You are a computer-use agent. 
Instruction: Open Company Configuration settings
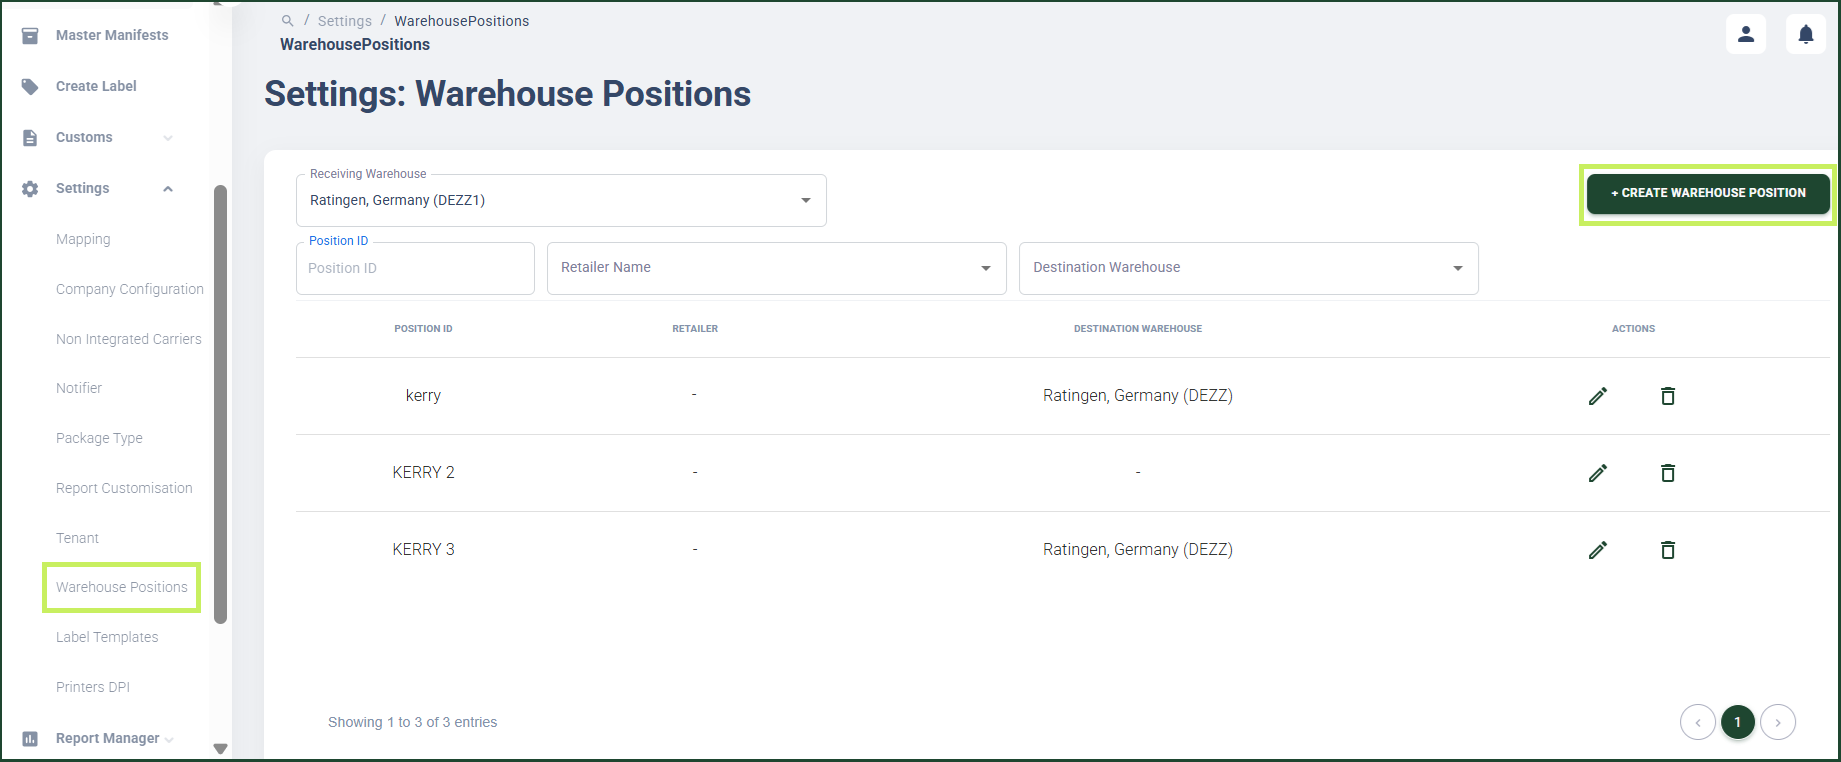coord(130,289)
